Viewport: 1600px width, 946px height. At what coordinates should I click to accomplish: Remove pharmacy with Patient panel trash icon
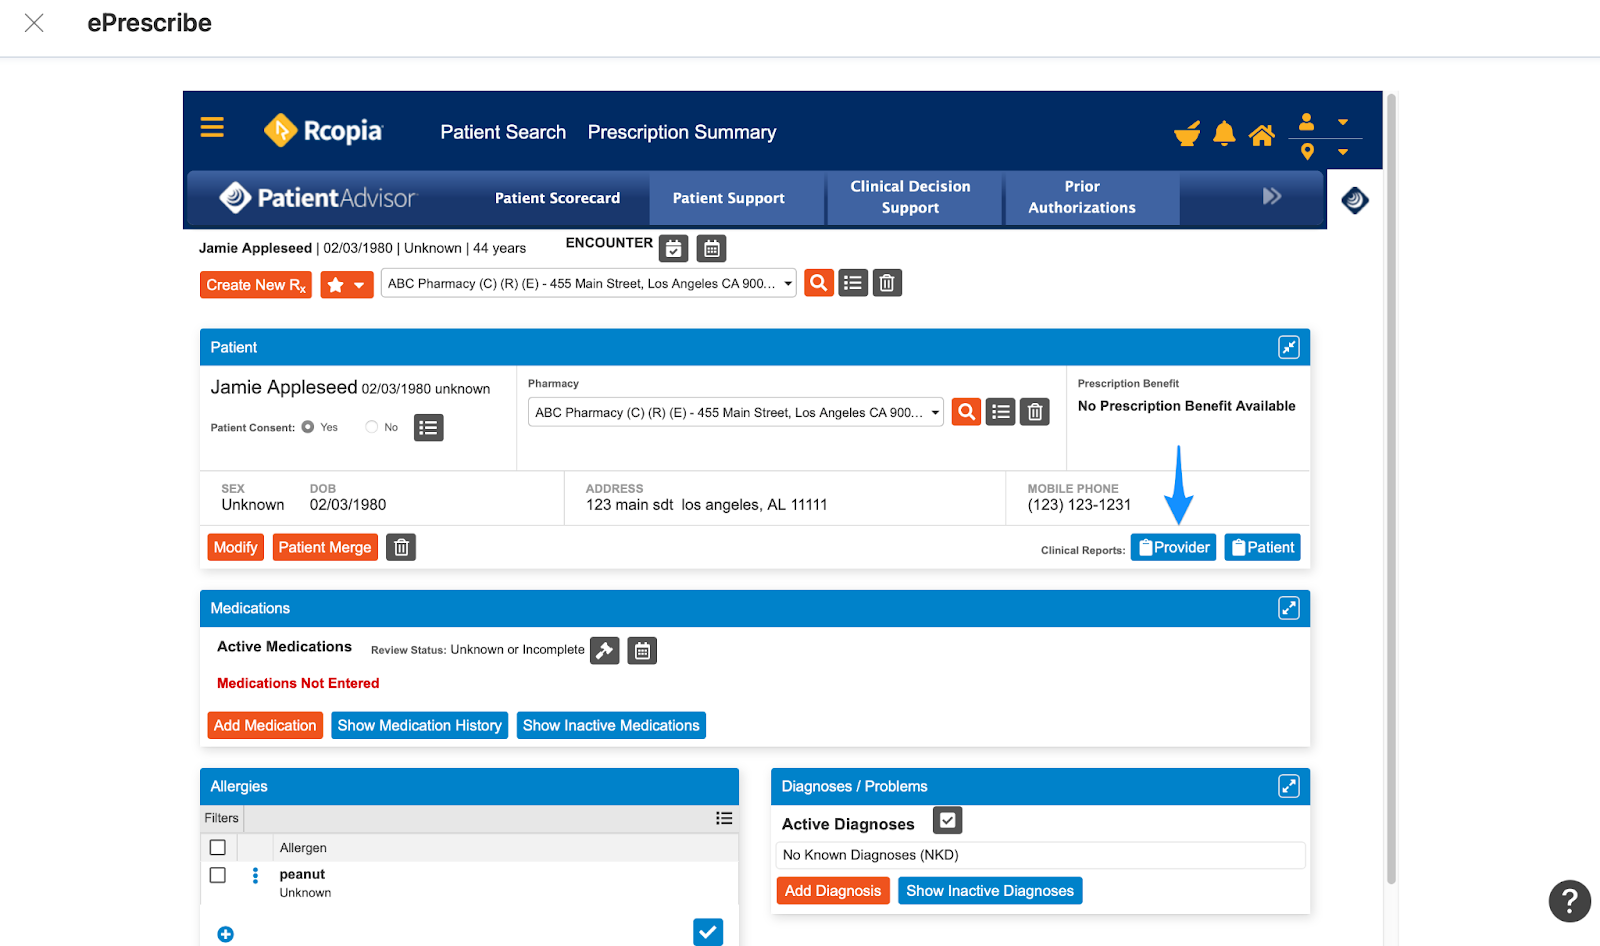[1035, 412]
